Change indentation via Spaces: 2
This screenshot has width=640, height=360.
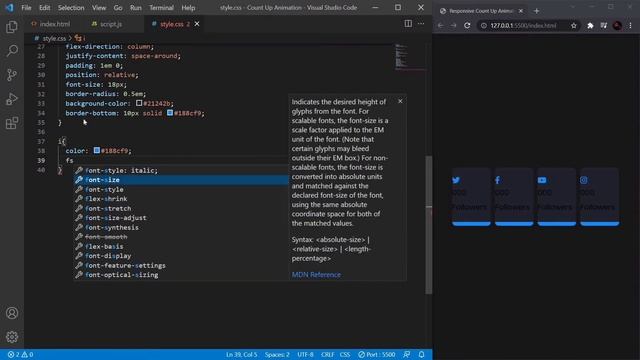pyautogui.click(x=277, y=354)
